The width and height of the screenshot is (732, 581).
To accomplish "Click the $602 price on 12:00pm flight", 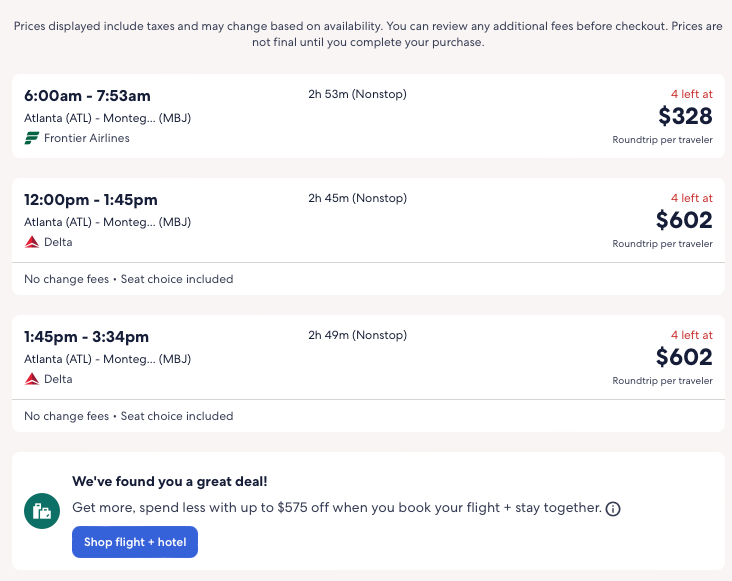I will [x=684, y=220].
